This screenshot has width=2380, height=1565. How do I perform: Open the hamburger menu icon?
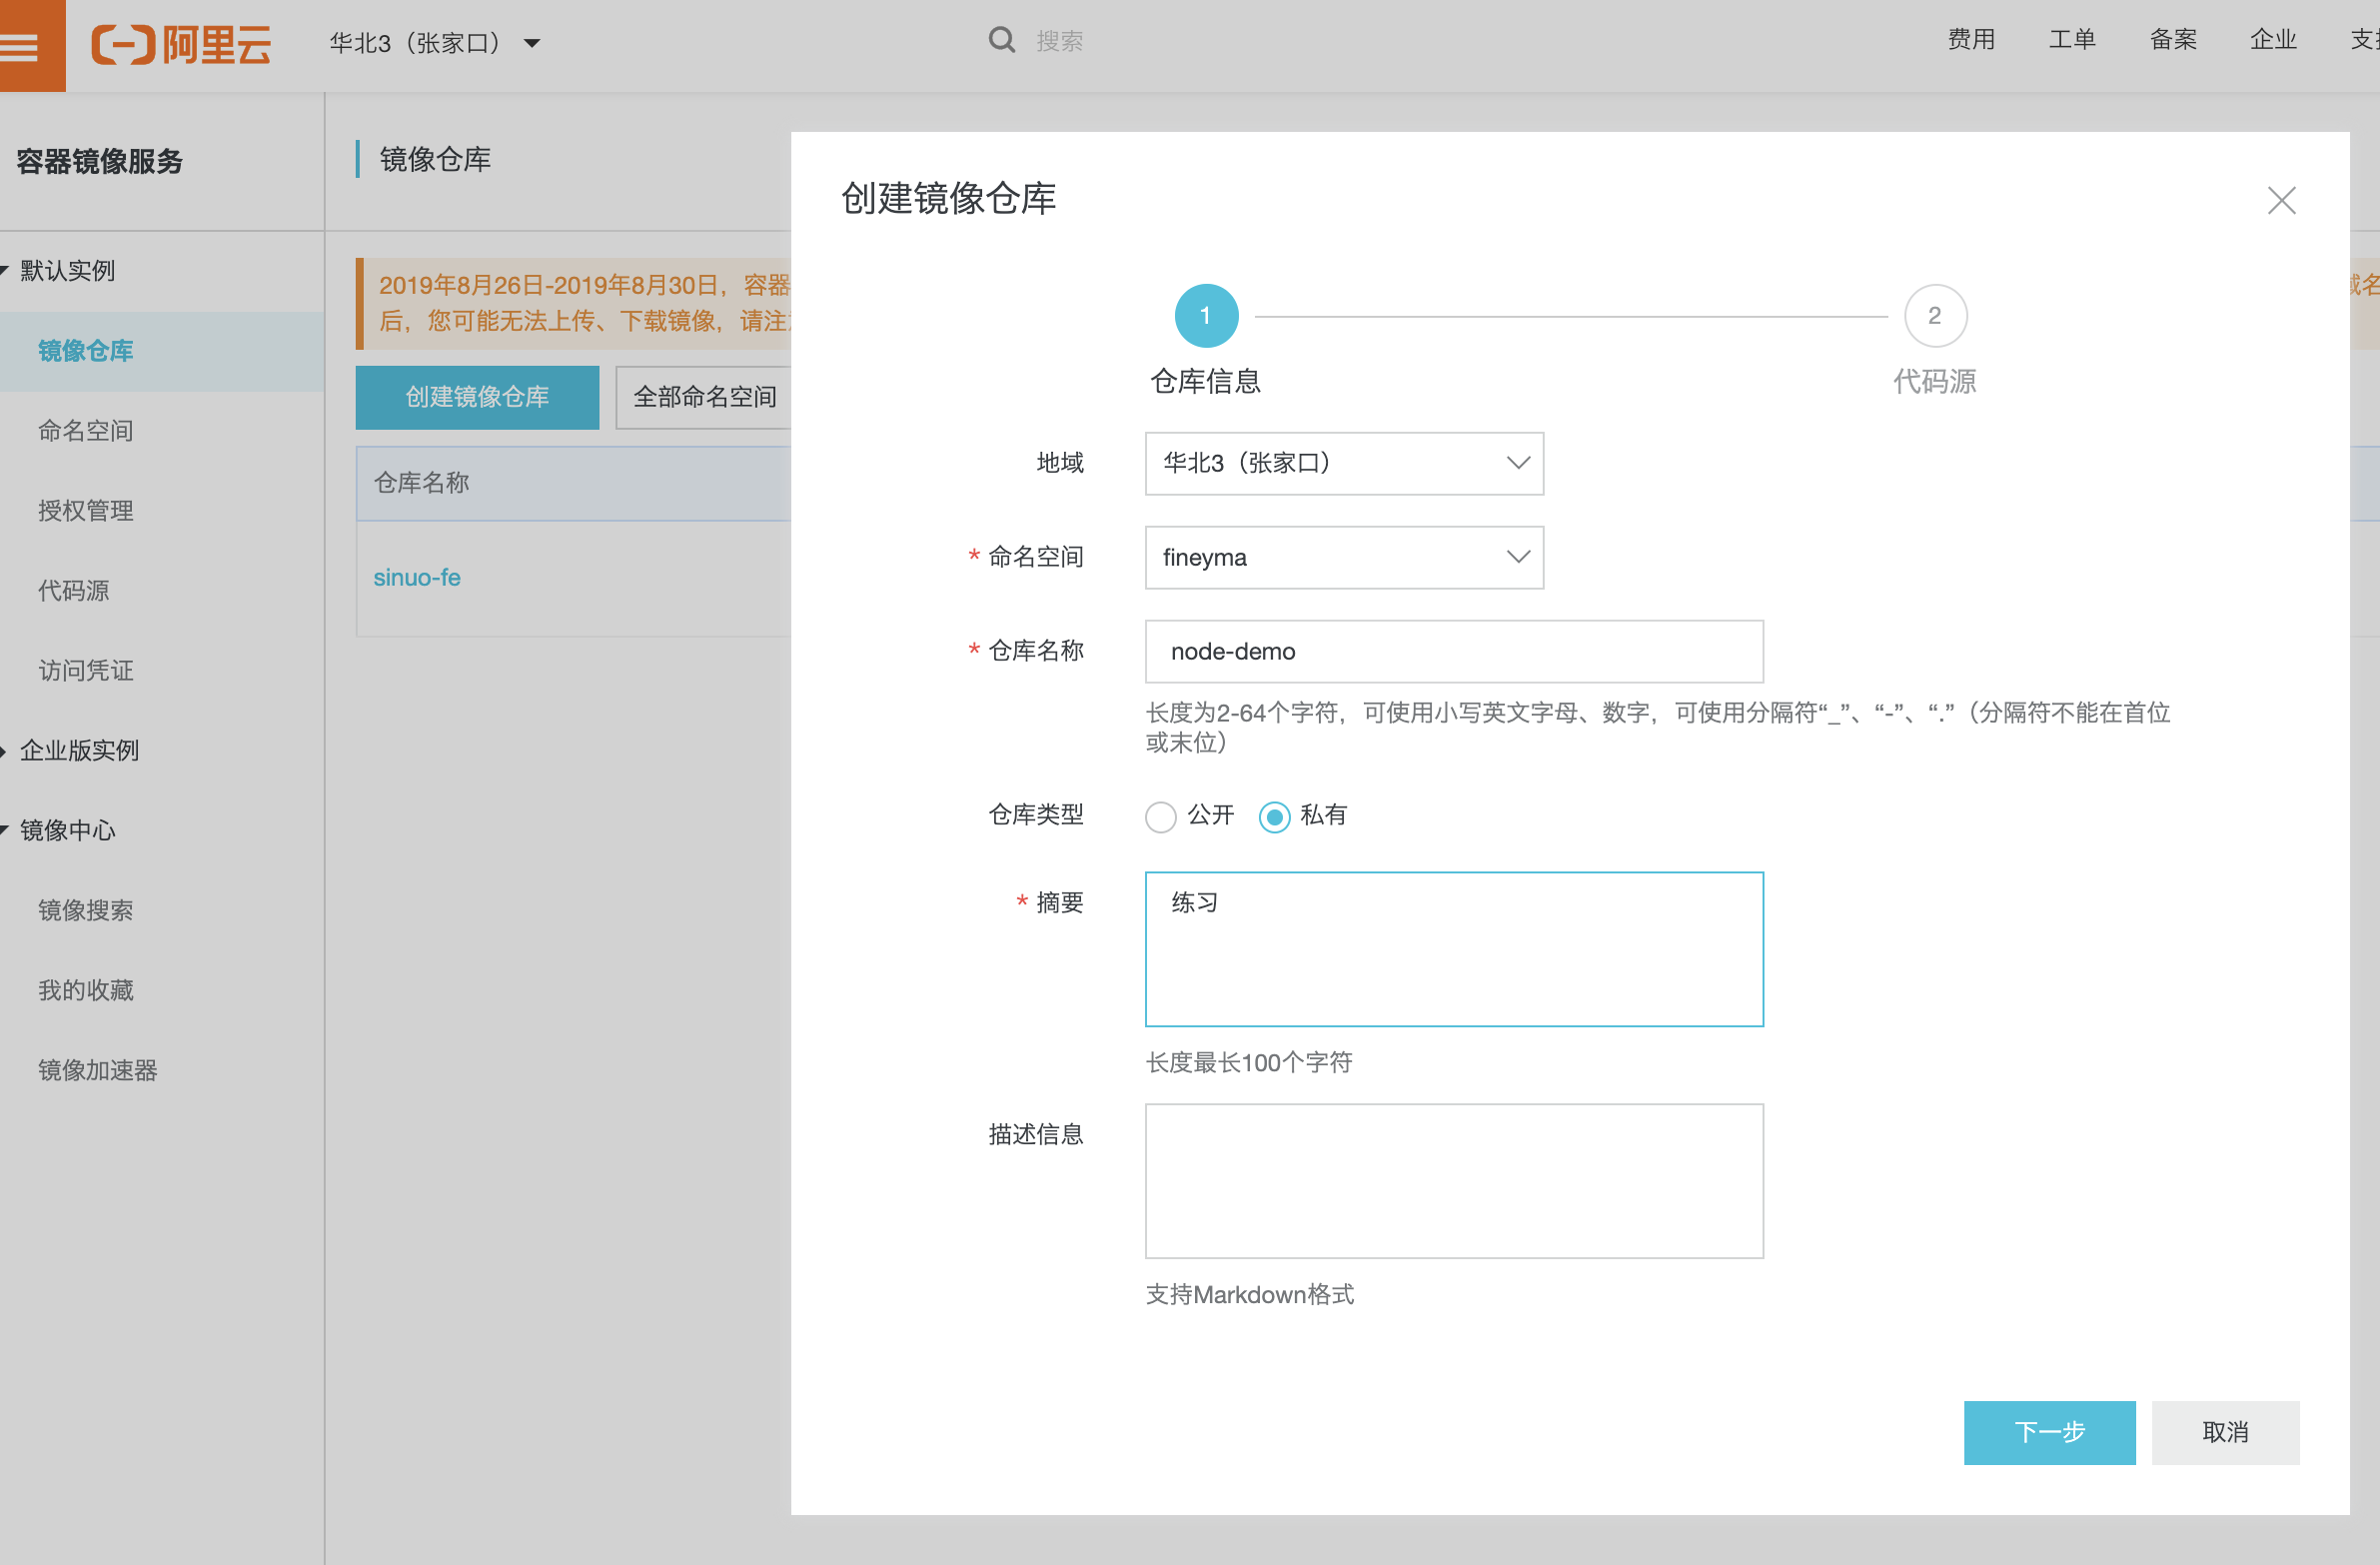coord(20,46)
